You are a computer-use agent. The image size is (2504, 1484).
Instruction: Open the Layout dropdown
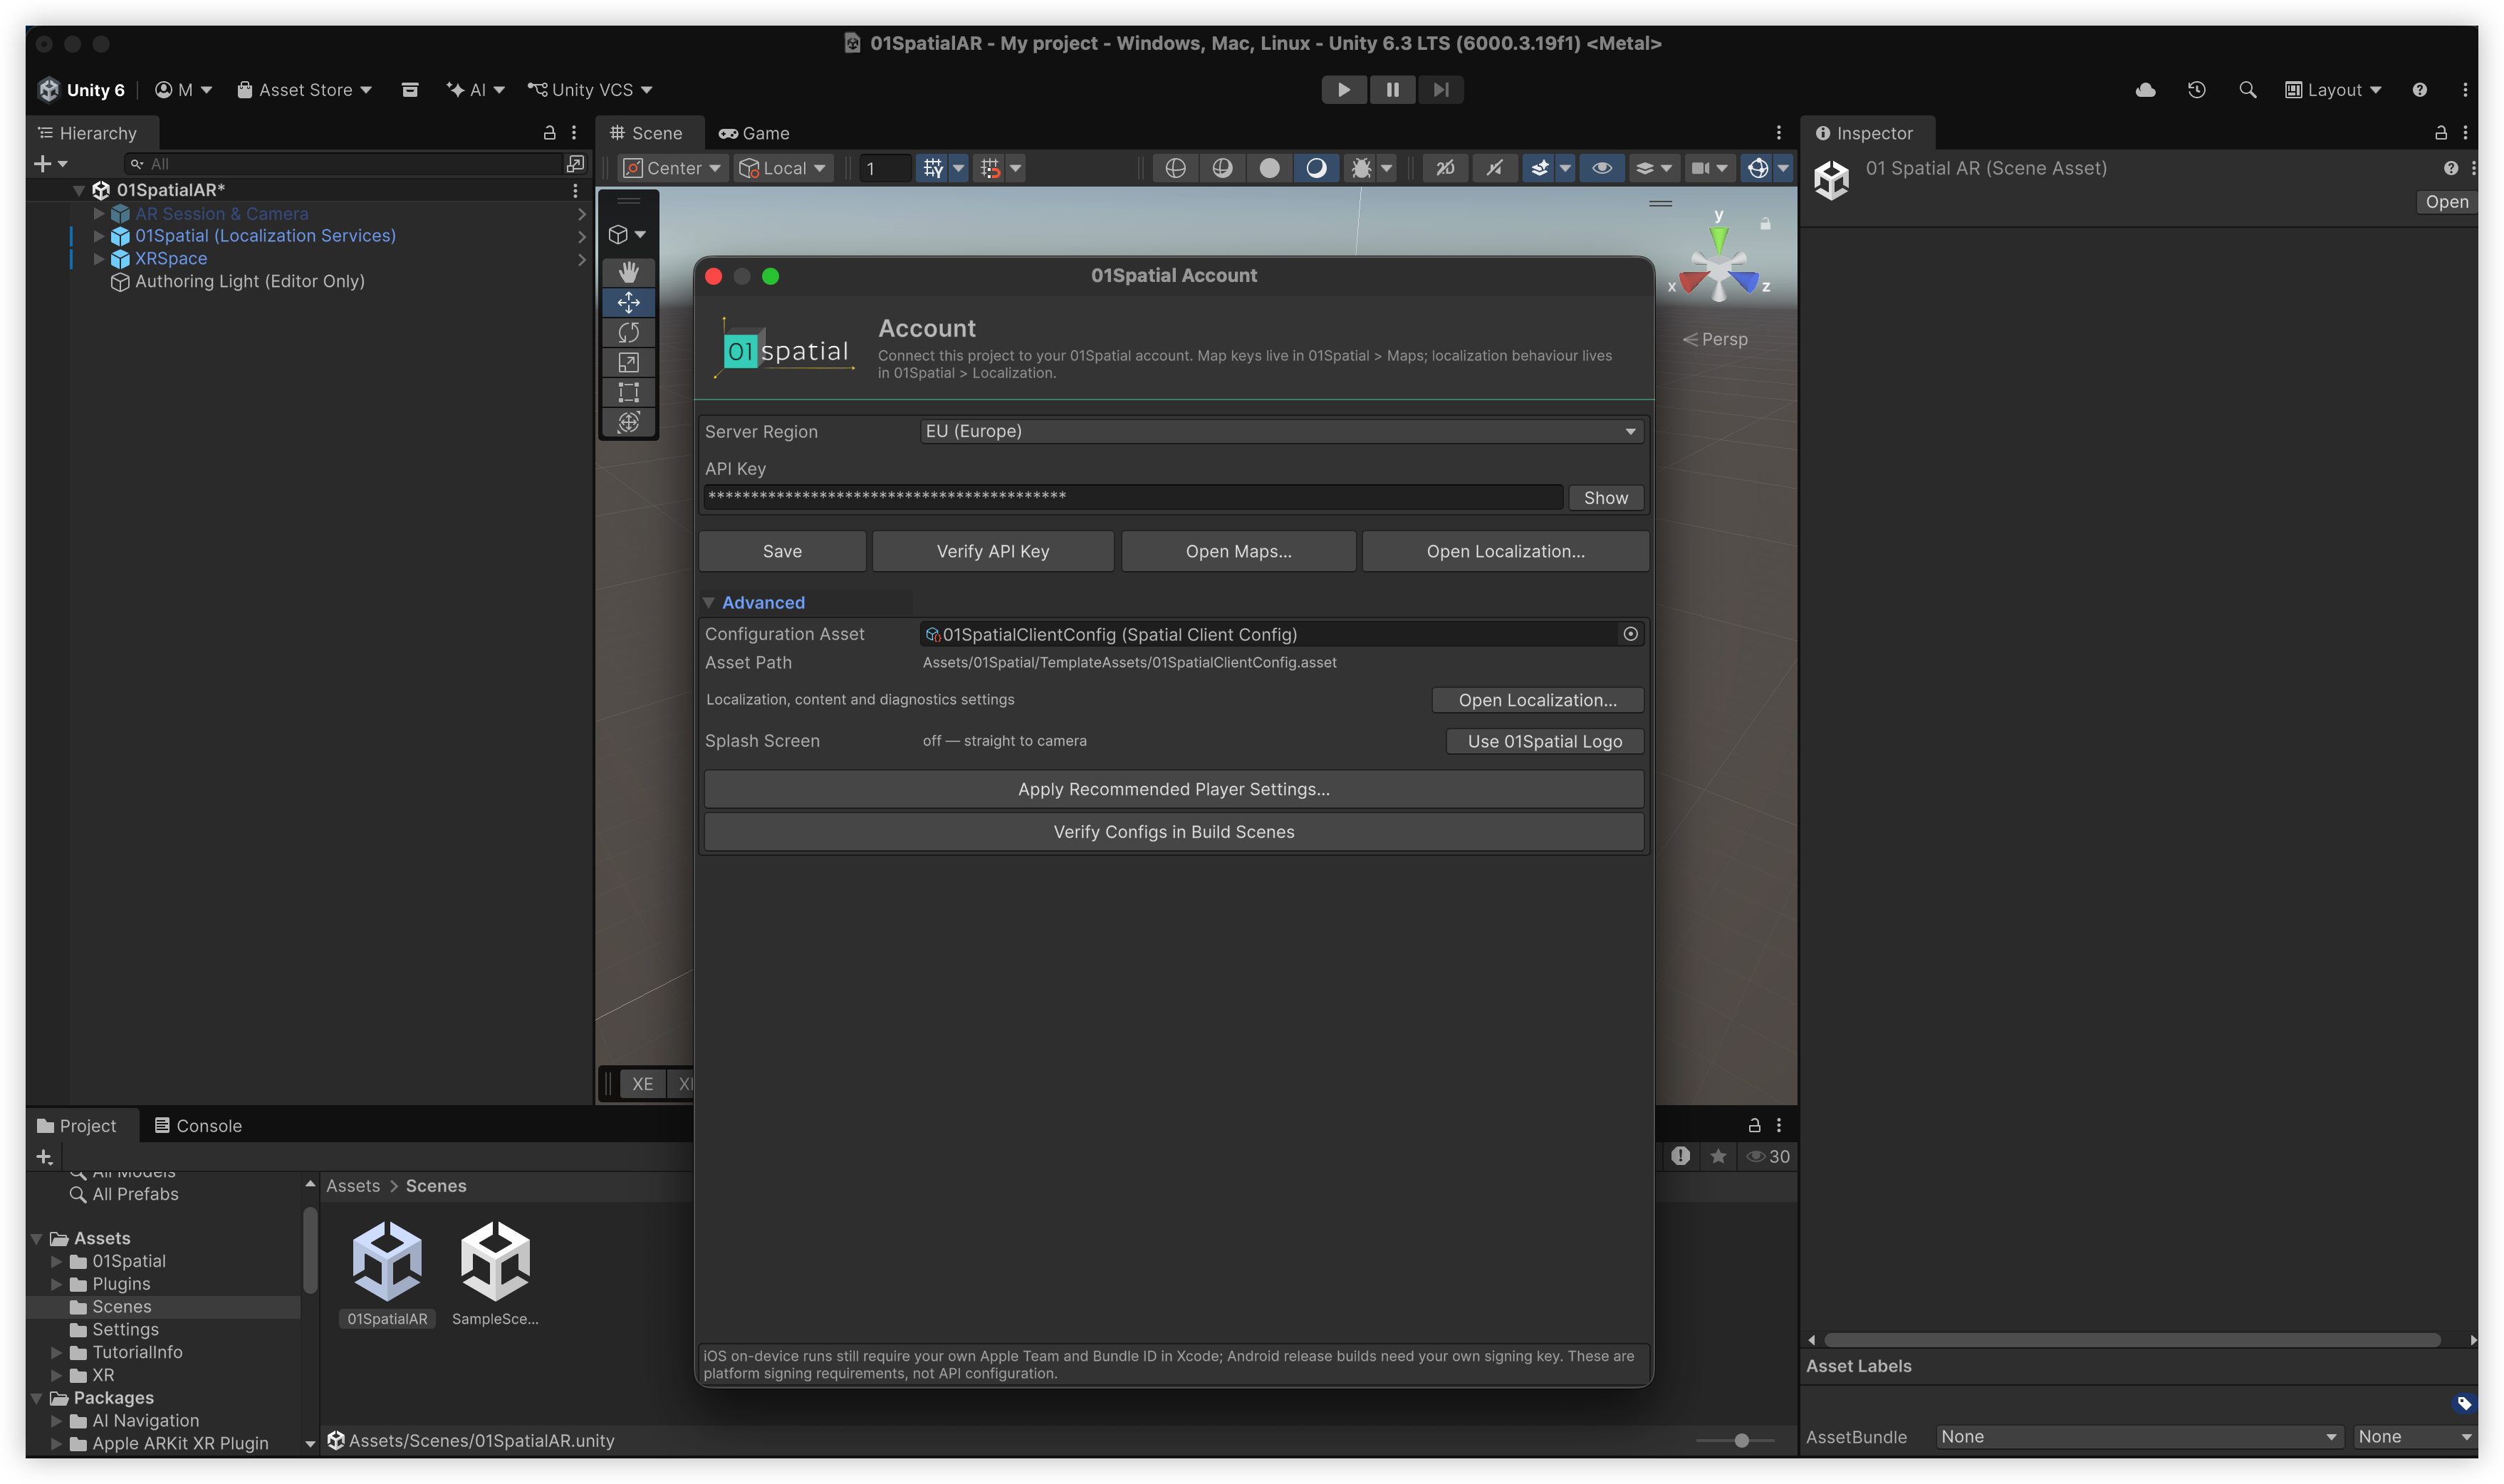click(2333, 90)
